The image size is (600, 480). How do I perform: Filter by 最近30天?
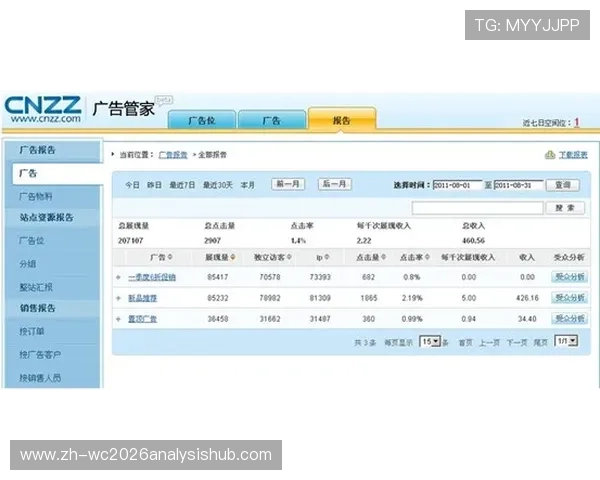(218, 185)
